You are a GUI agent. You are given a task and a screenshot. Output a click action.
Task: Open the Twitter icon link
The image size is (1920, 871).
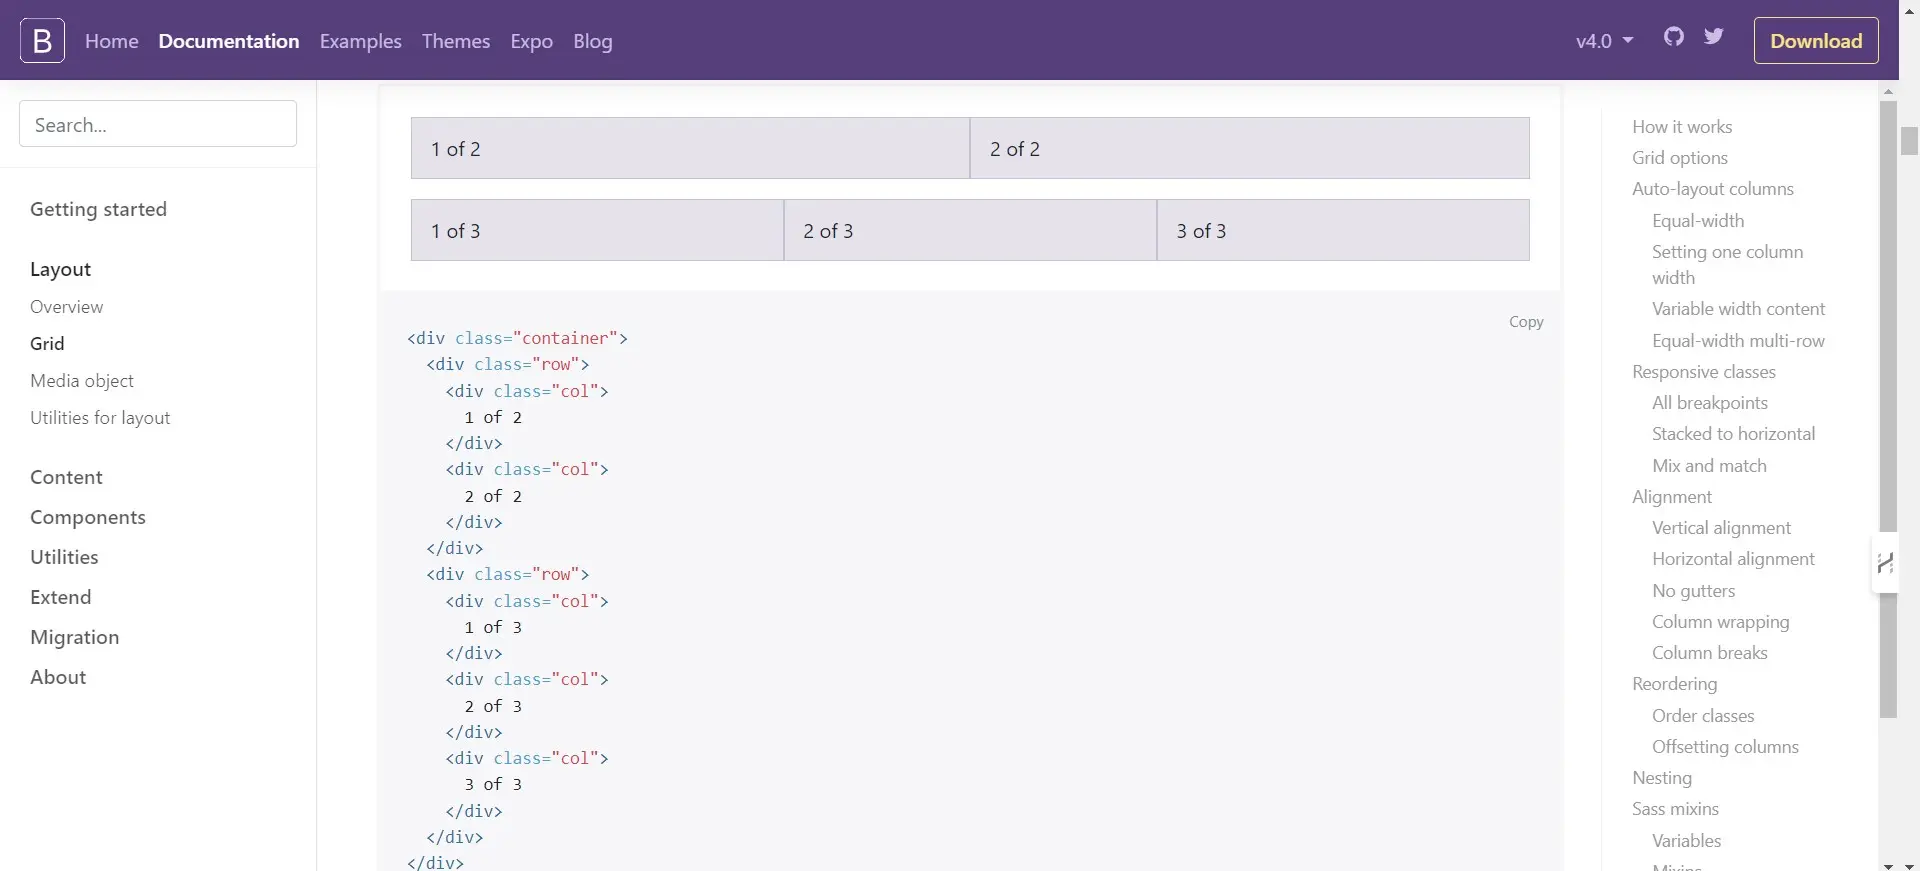click(1714, 37)
